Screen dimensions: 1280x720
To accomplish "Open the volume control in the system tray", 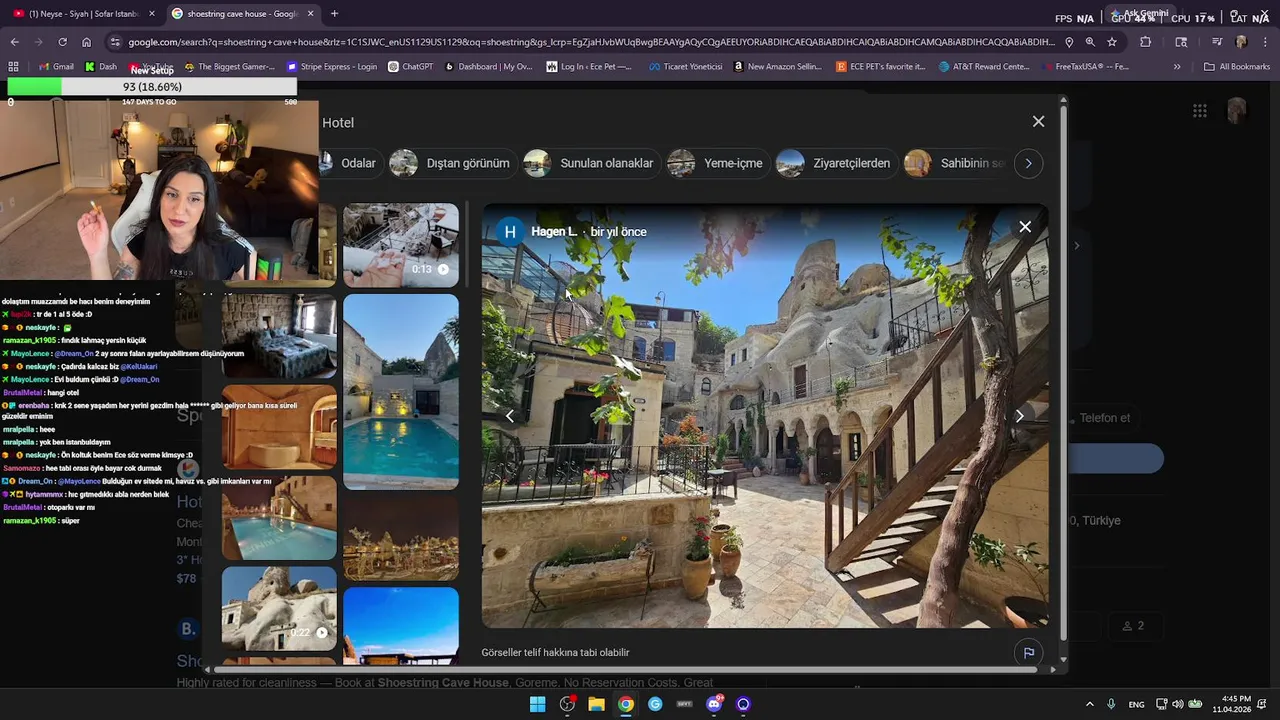I will point(1177,704).
